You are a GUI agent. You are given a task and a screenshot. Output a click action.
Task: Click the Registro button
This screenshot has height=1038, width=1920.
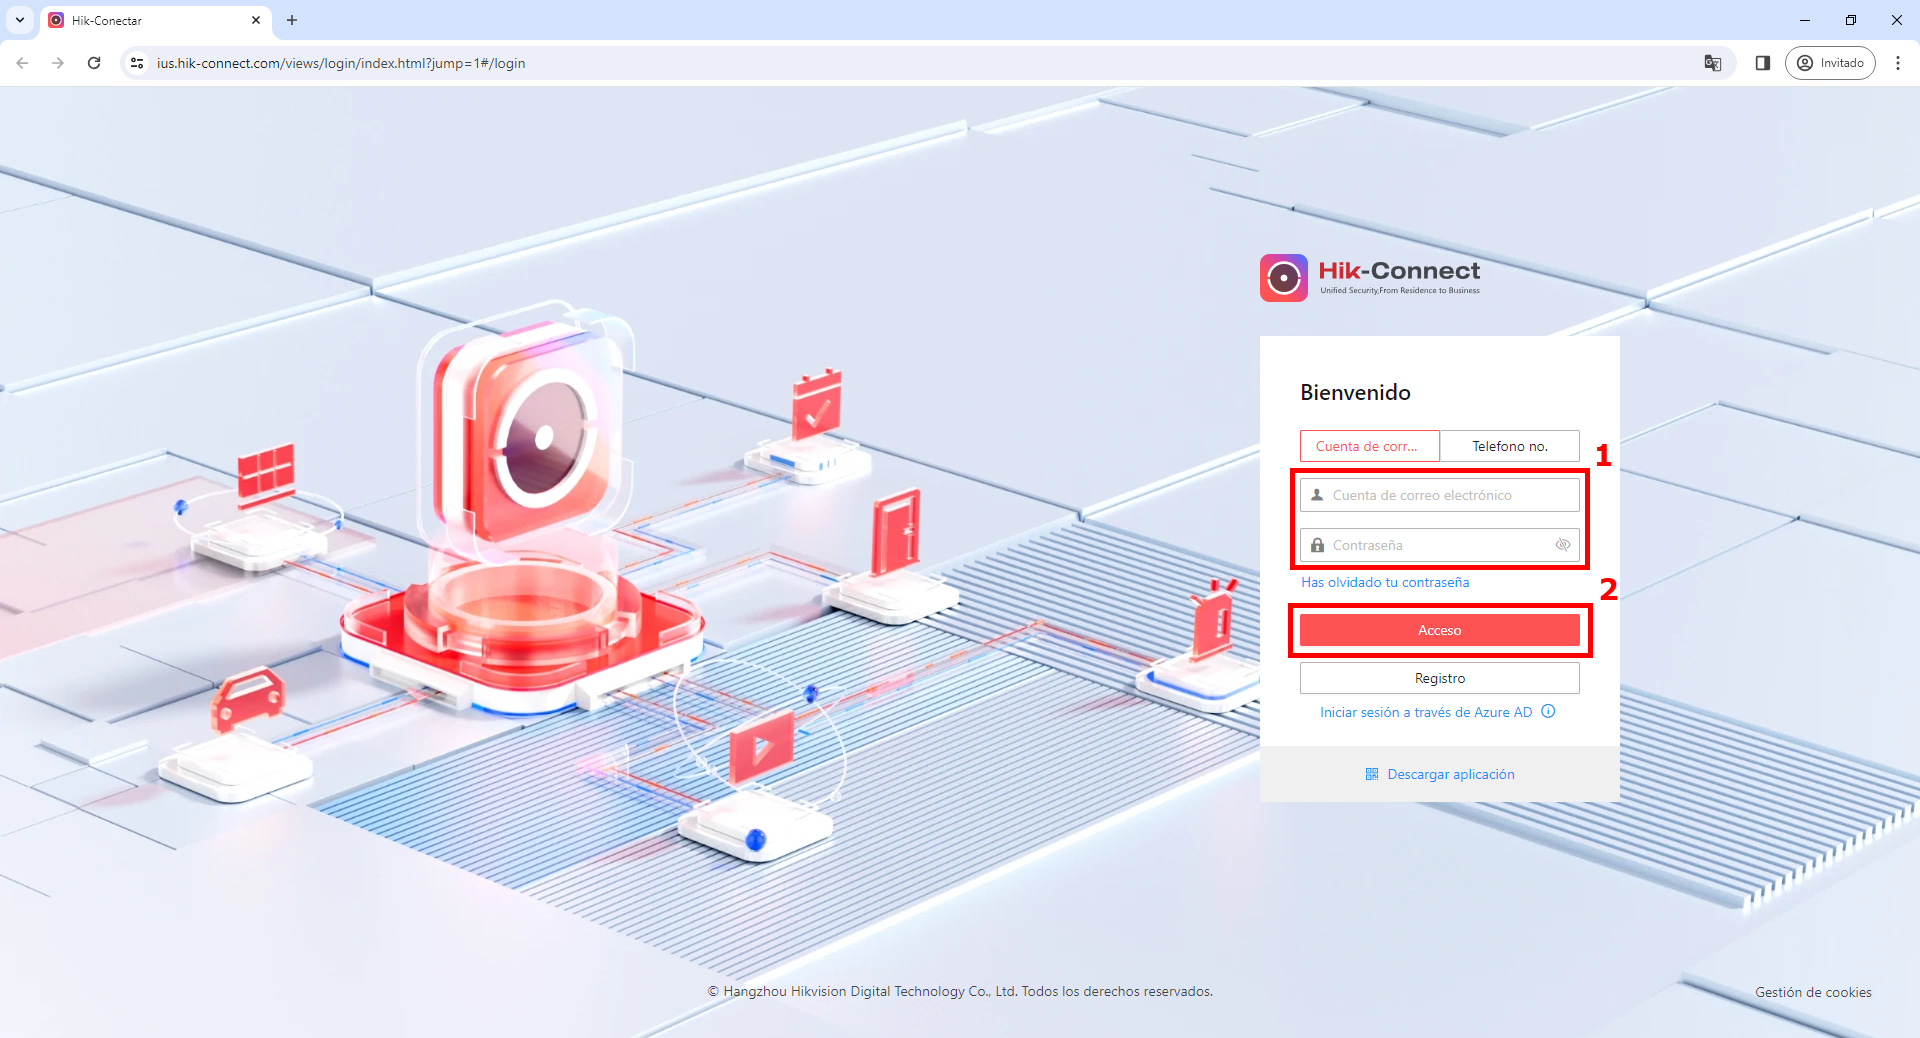pyautogui.click(x=1440, y=678)
